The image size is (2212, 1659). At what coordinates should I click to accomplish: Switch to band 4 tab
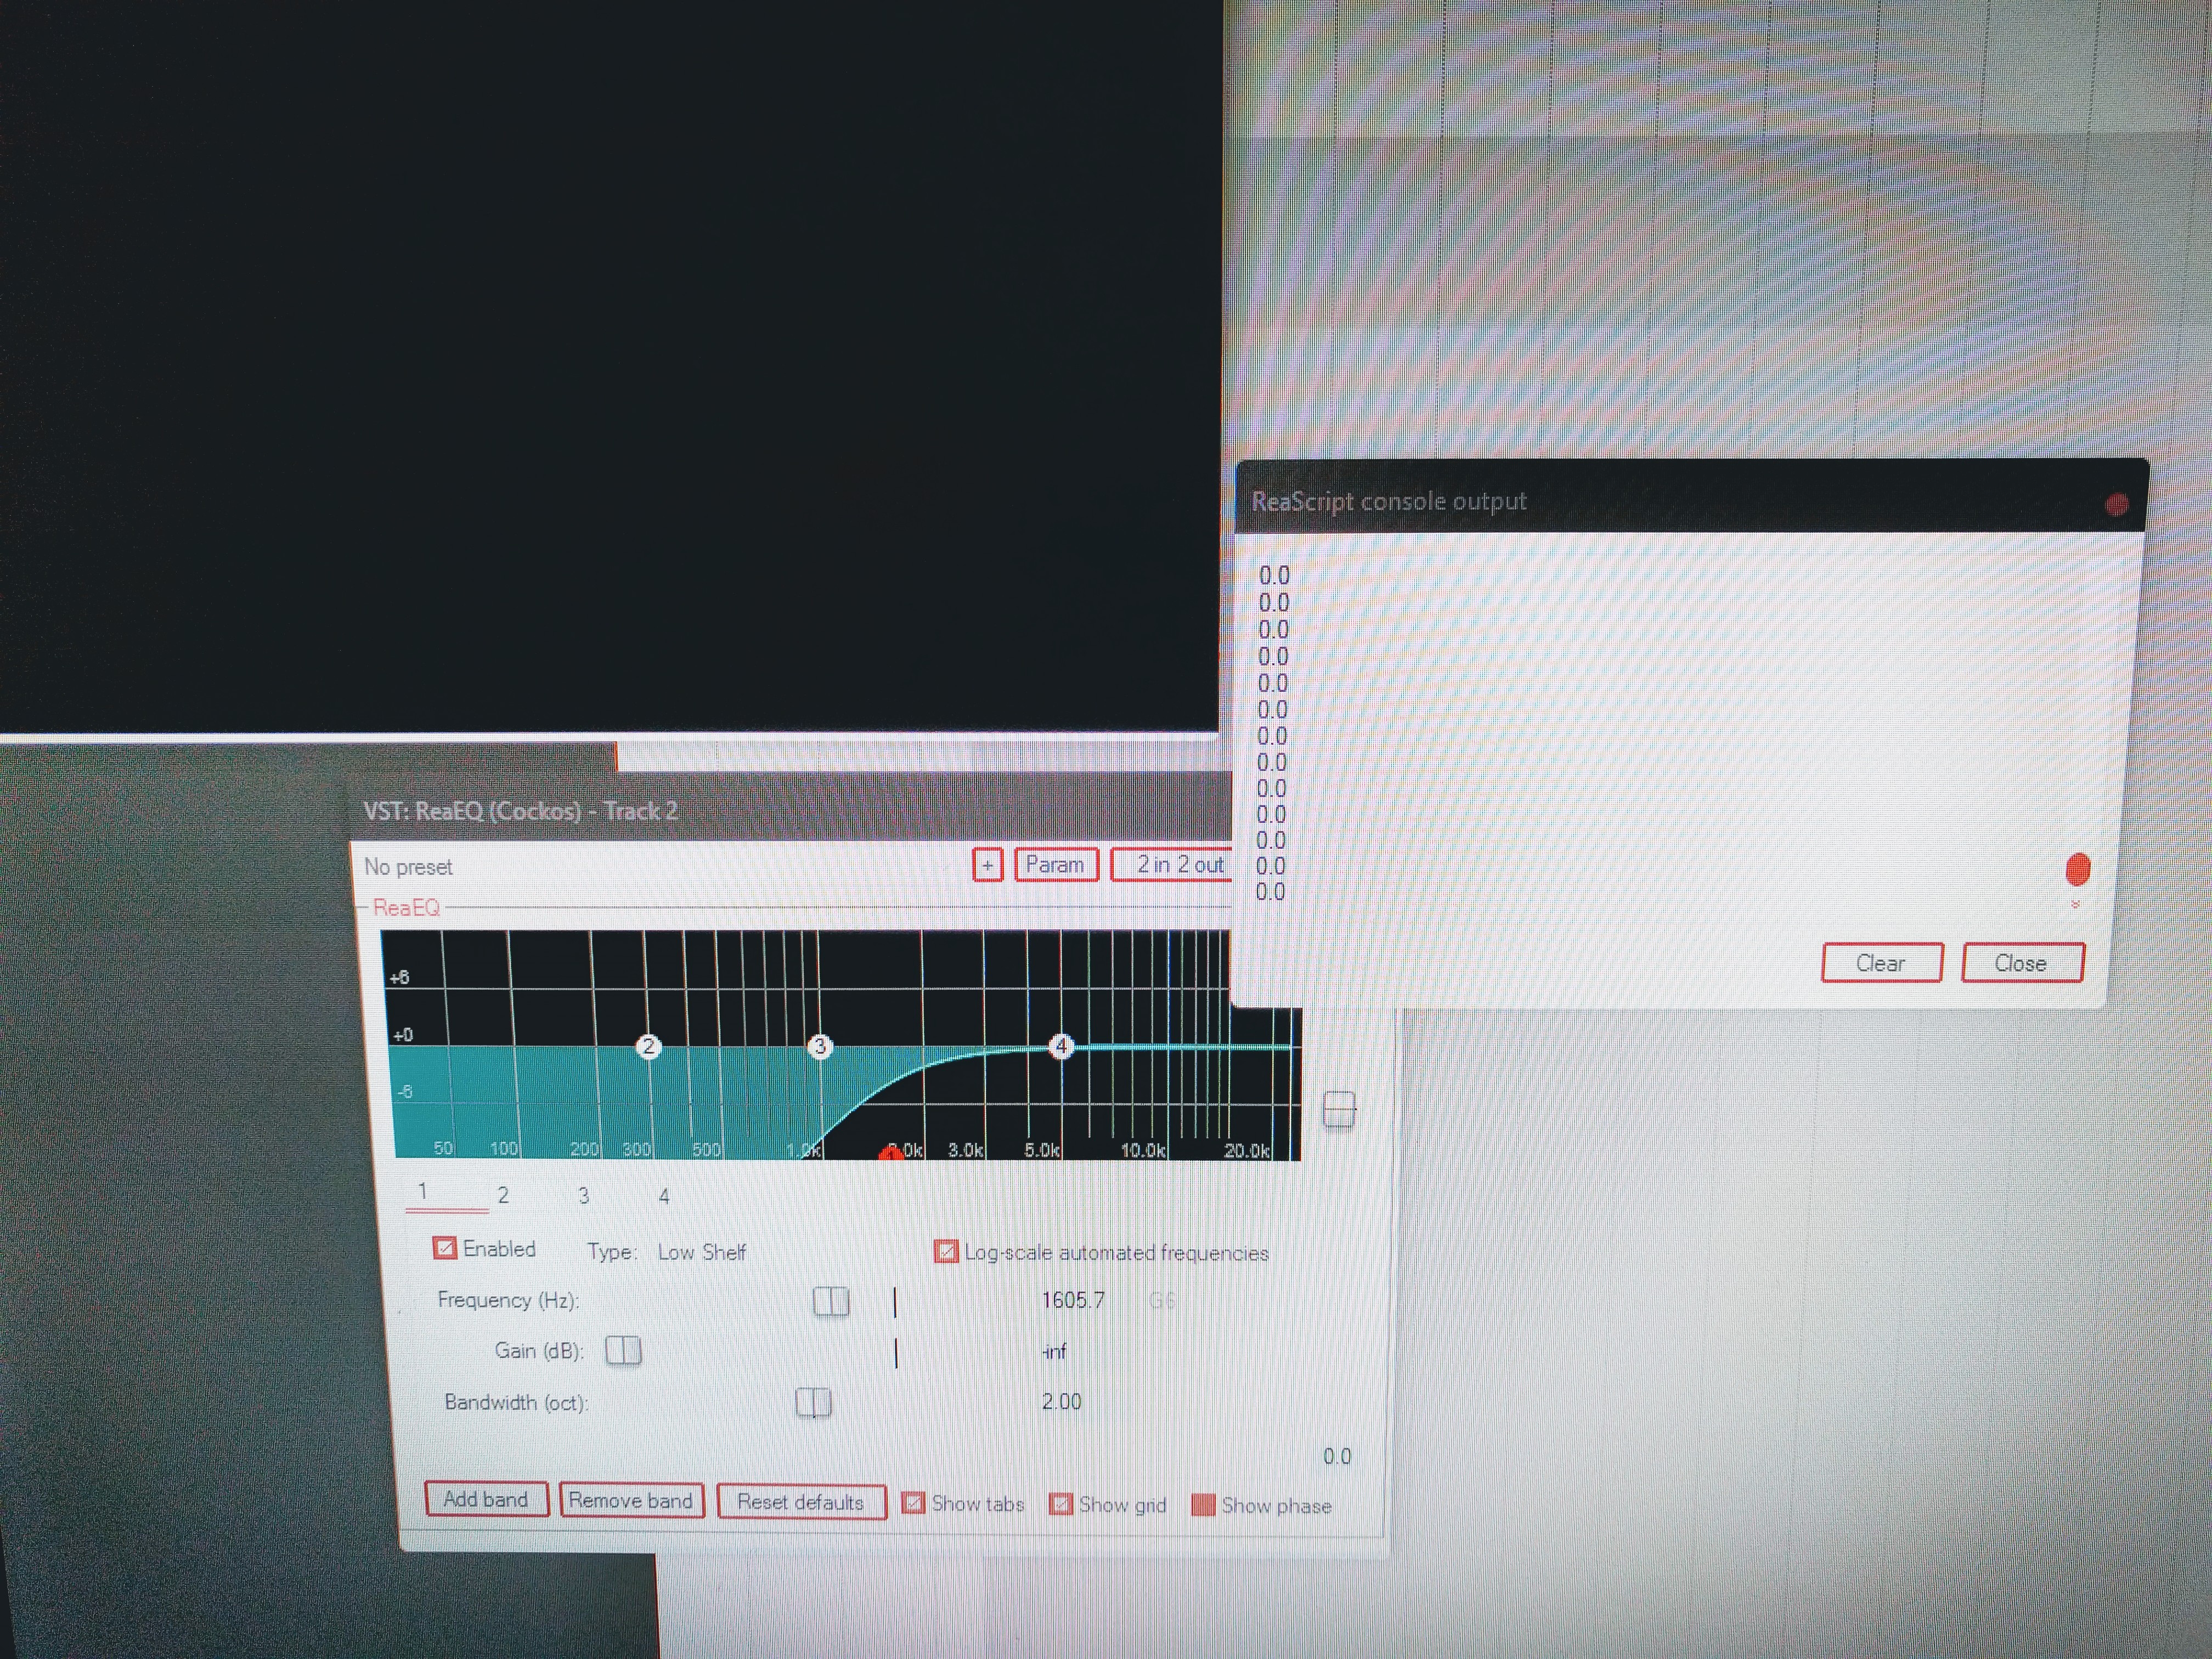664,1196
